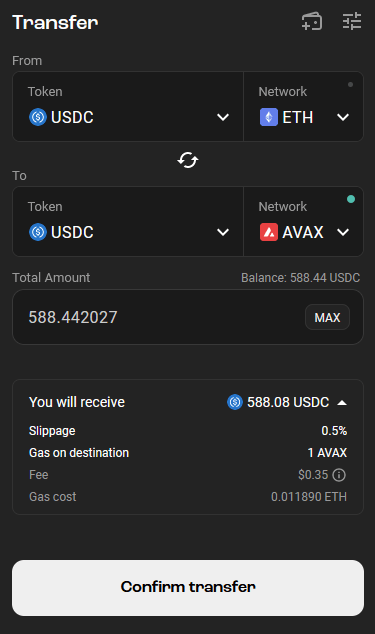The width and height of the screenshot is (375, 634).
Task: Open the From network ETH dropdown
Action: (x=303, y=107)
